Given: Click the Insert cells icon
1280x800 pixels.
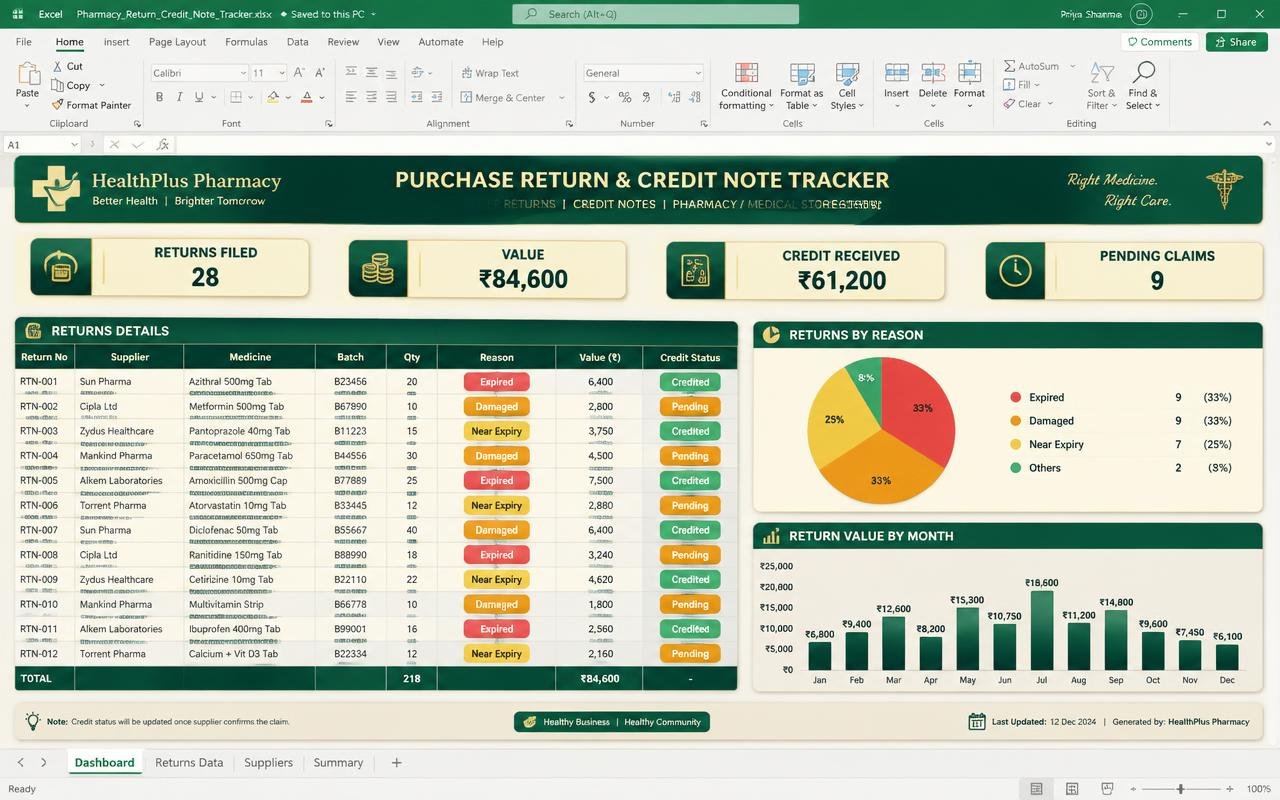Looking at the screenshot, I should [897, 73].
